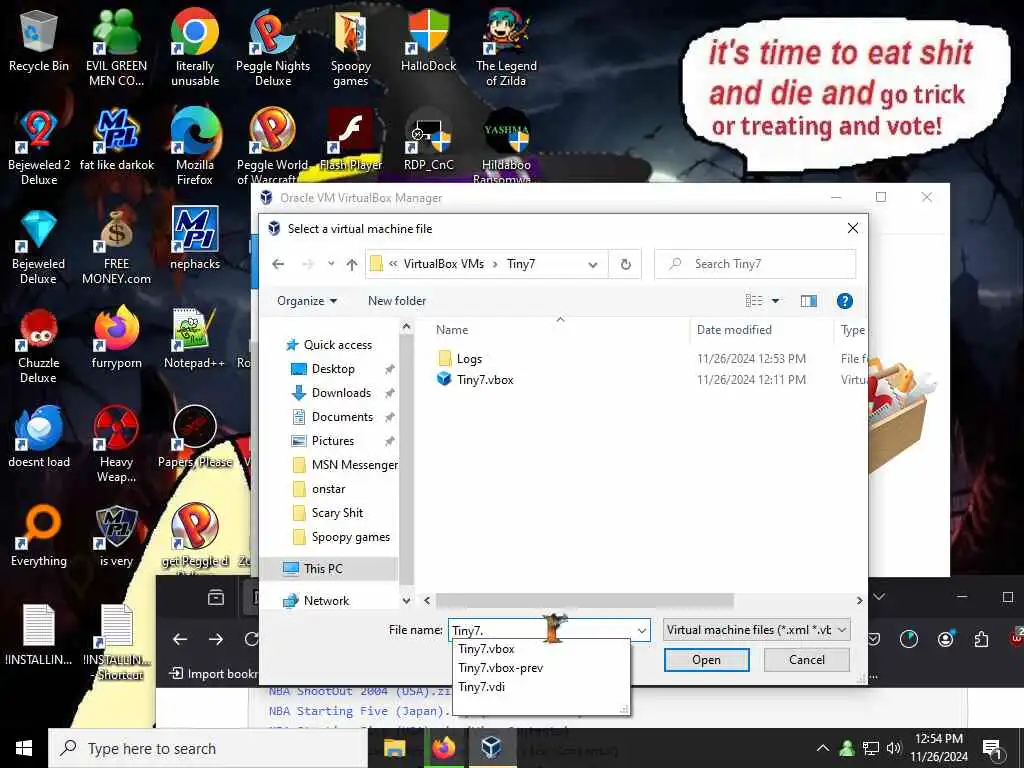Select Scary Shit folder in navigation pane
This screenshot has width=1024, height=768.
tap(337, 513)
